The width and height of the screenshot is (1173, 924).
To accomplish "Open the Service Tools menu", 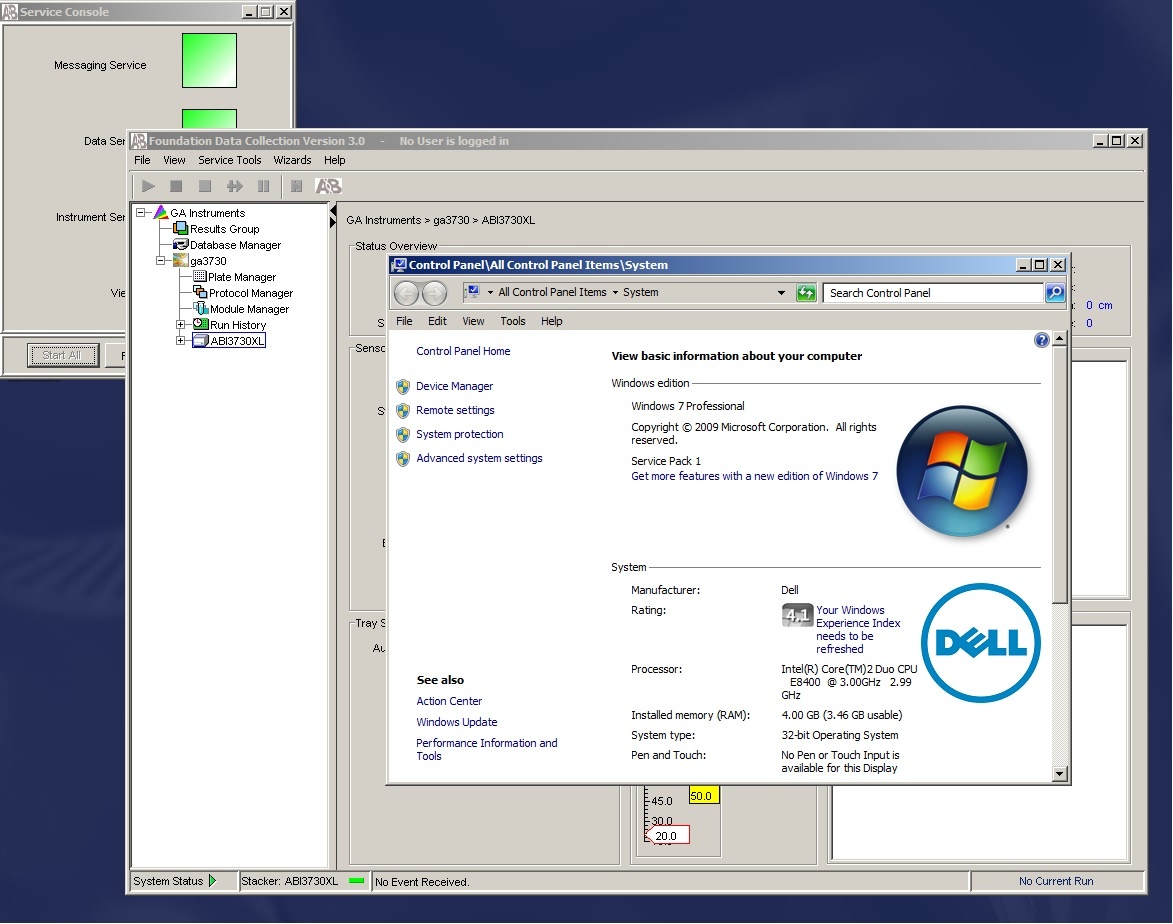I will pyautogui.click(x=229, y=160).
